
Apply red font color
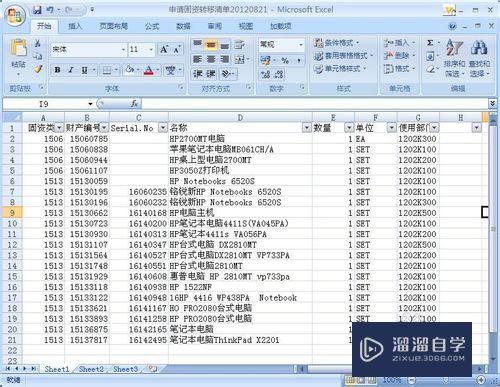(149, 70)
